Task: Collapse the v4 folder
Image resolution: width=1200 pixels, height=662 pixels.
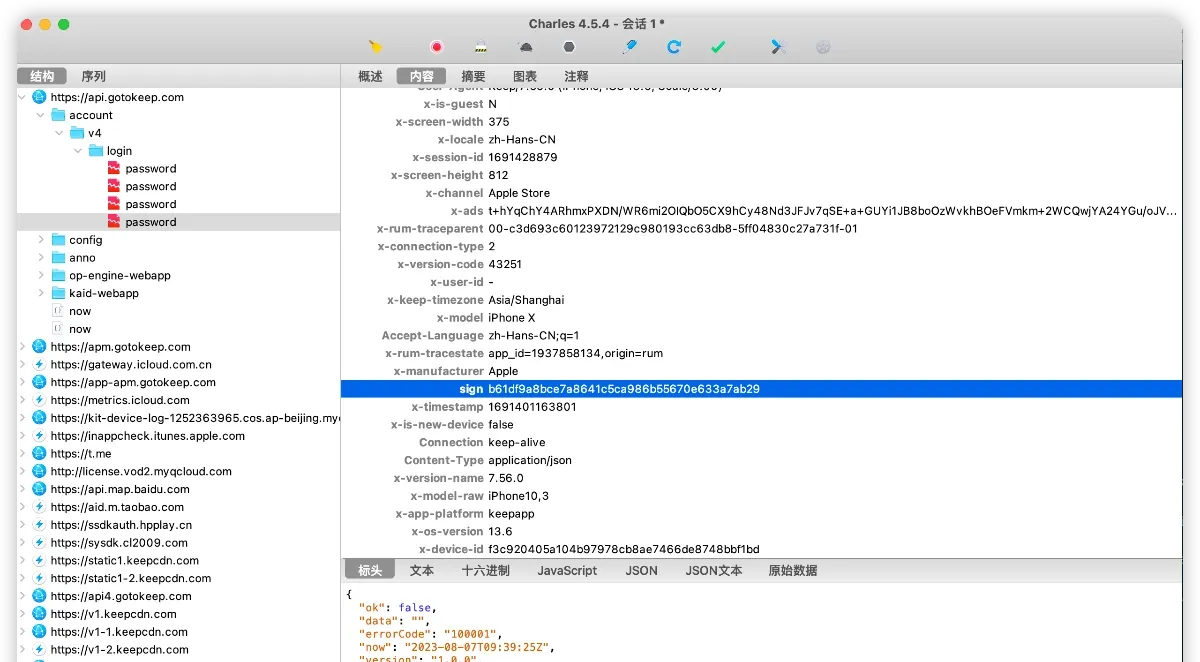Action: click(x=59, y=133)
